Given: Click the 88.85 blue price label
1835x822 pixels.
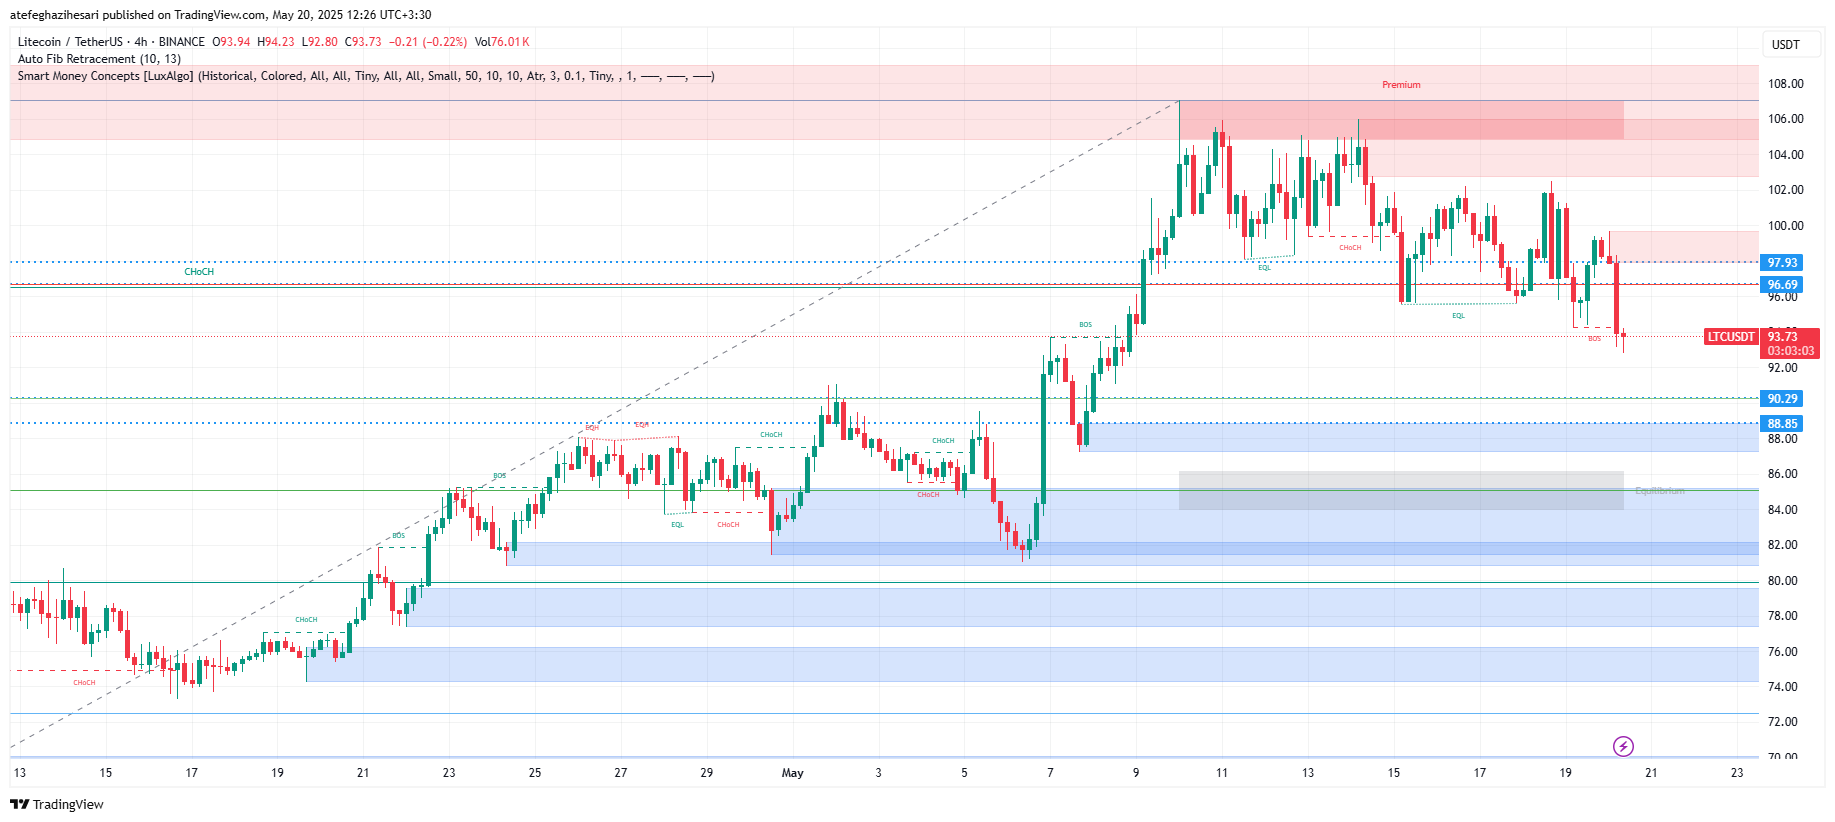Looking at the screenshot, I should [x=1782, y=424].
